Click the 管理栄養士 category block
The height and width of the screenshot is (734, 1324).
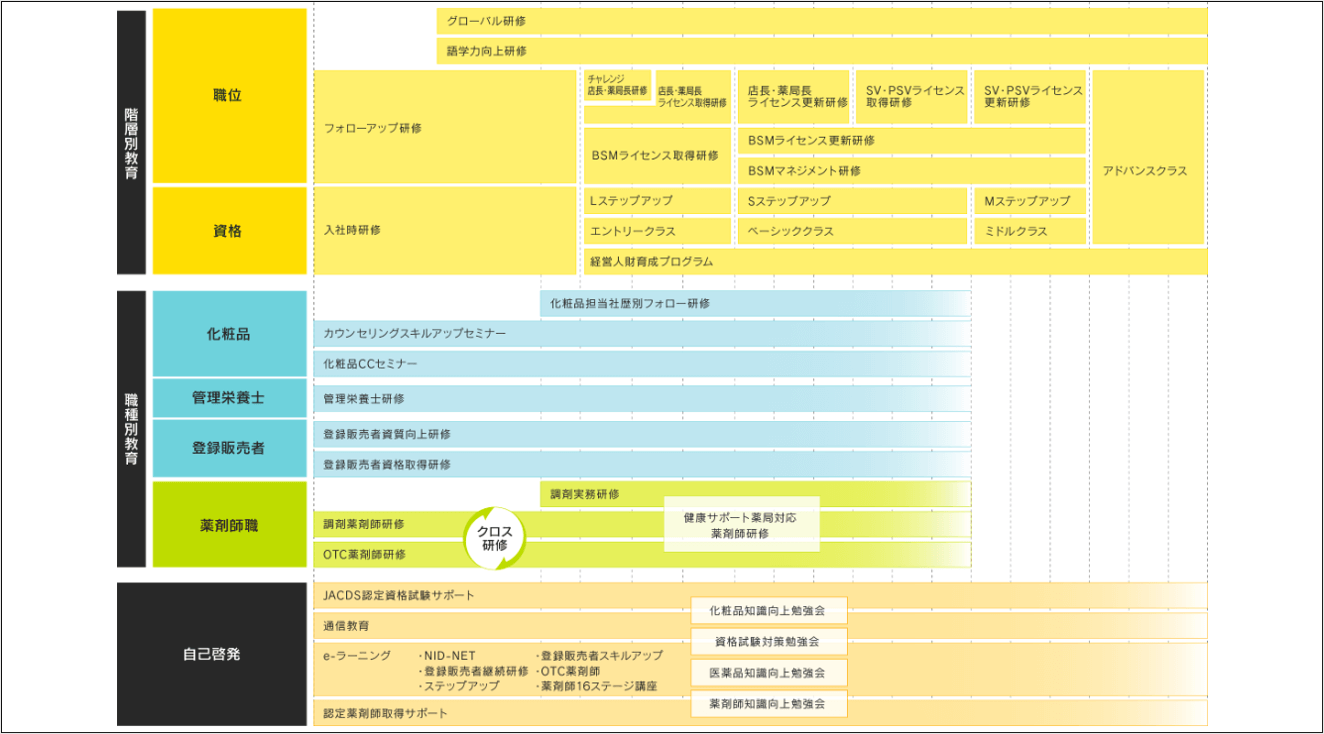[229, 398]
